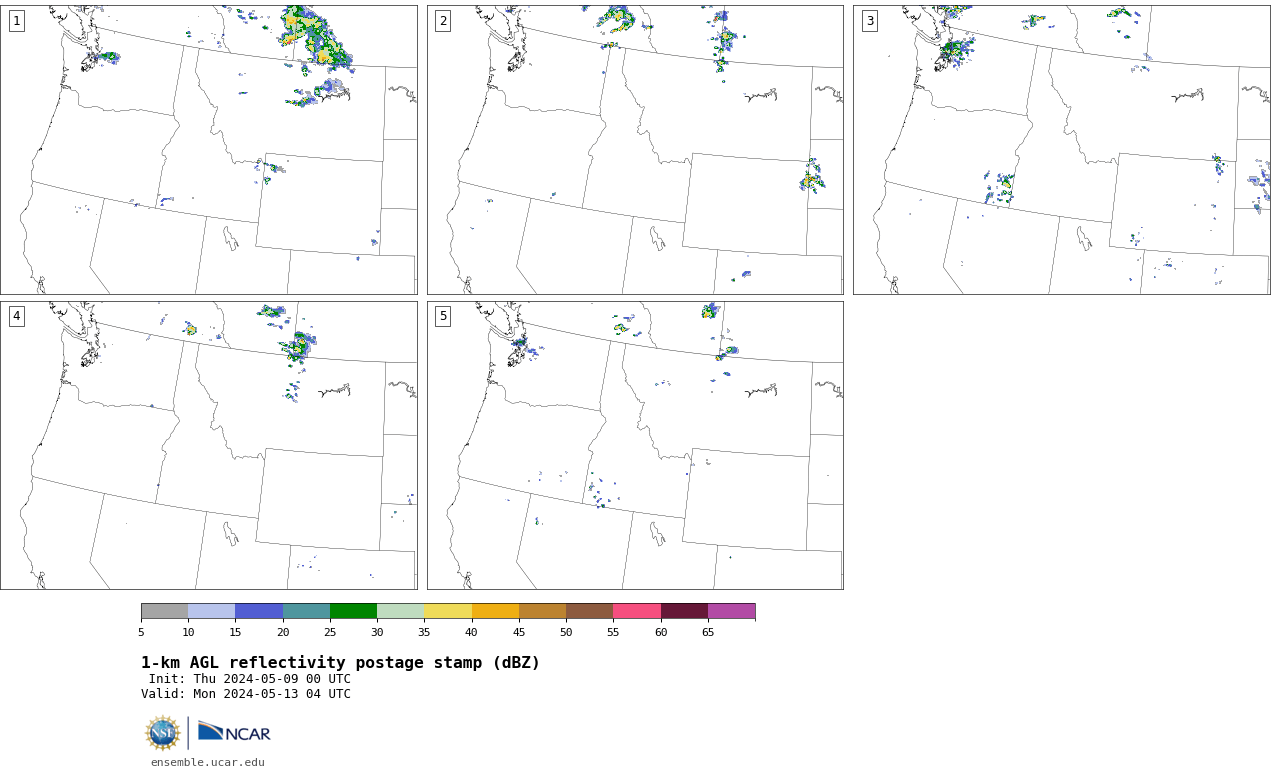1280x773 pixels.
Task: Click the NSF logo icon
Action: [163, 733]
